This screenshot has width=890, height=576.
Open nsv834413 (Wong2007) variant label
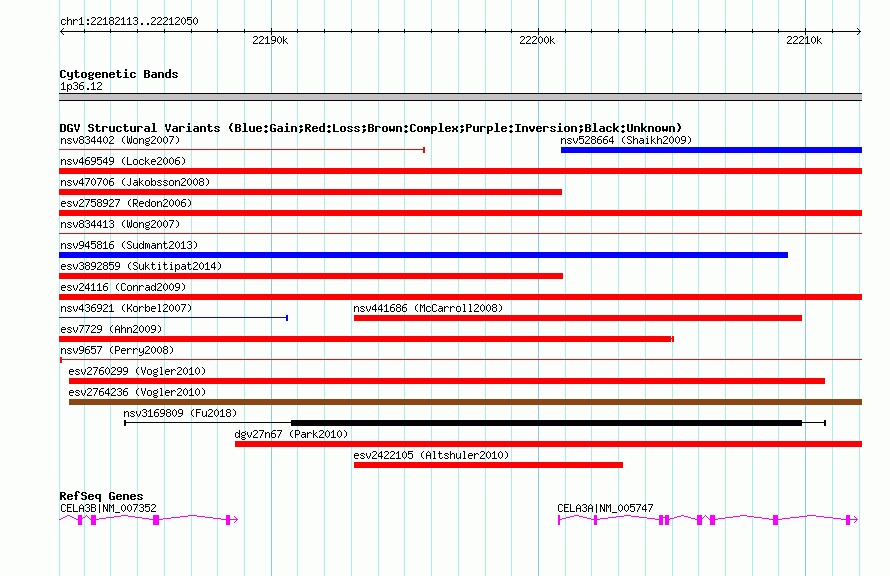120,224
